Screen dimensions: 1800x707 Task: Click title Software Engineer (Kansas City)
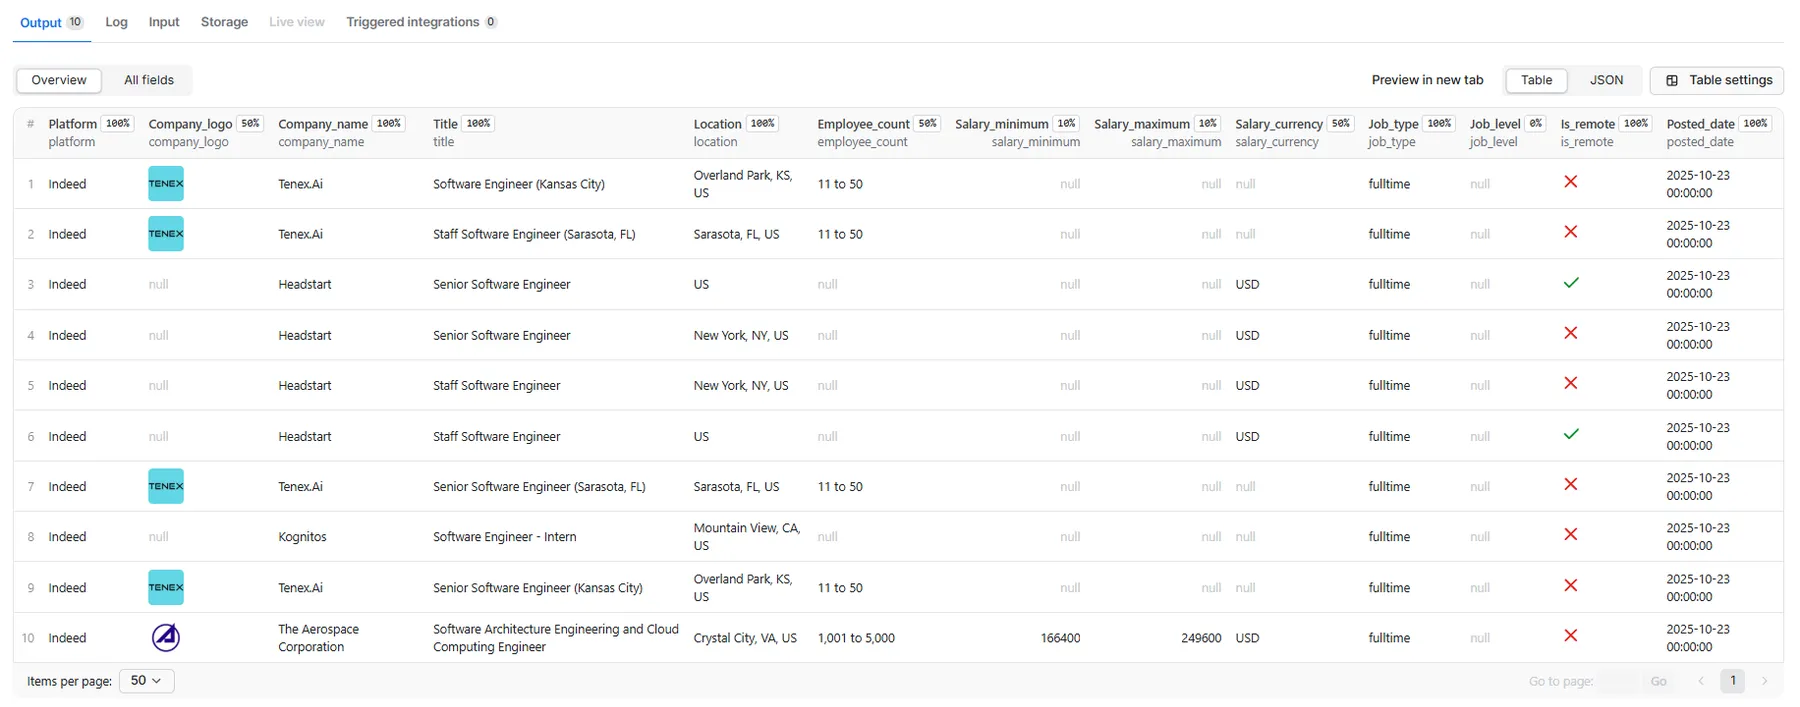pos(519,184)
